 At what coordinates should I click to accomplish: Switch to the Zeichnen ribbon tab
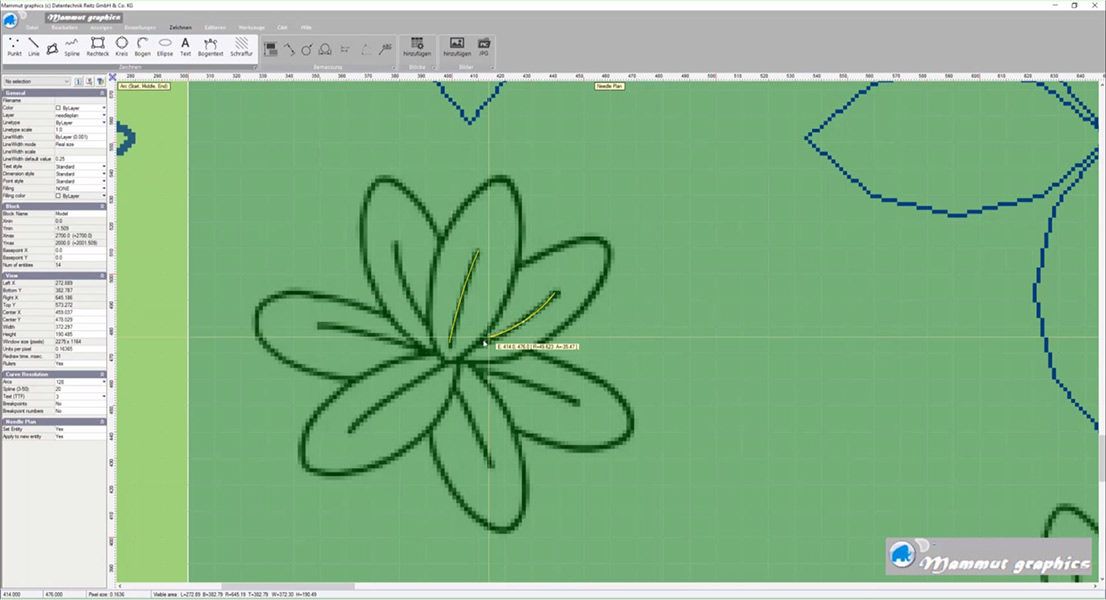click(180, 27)
